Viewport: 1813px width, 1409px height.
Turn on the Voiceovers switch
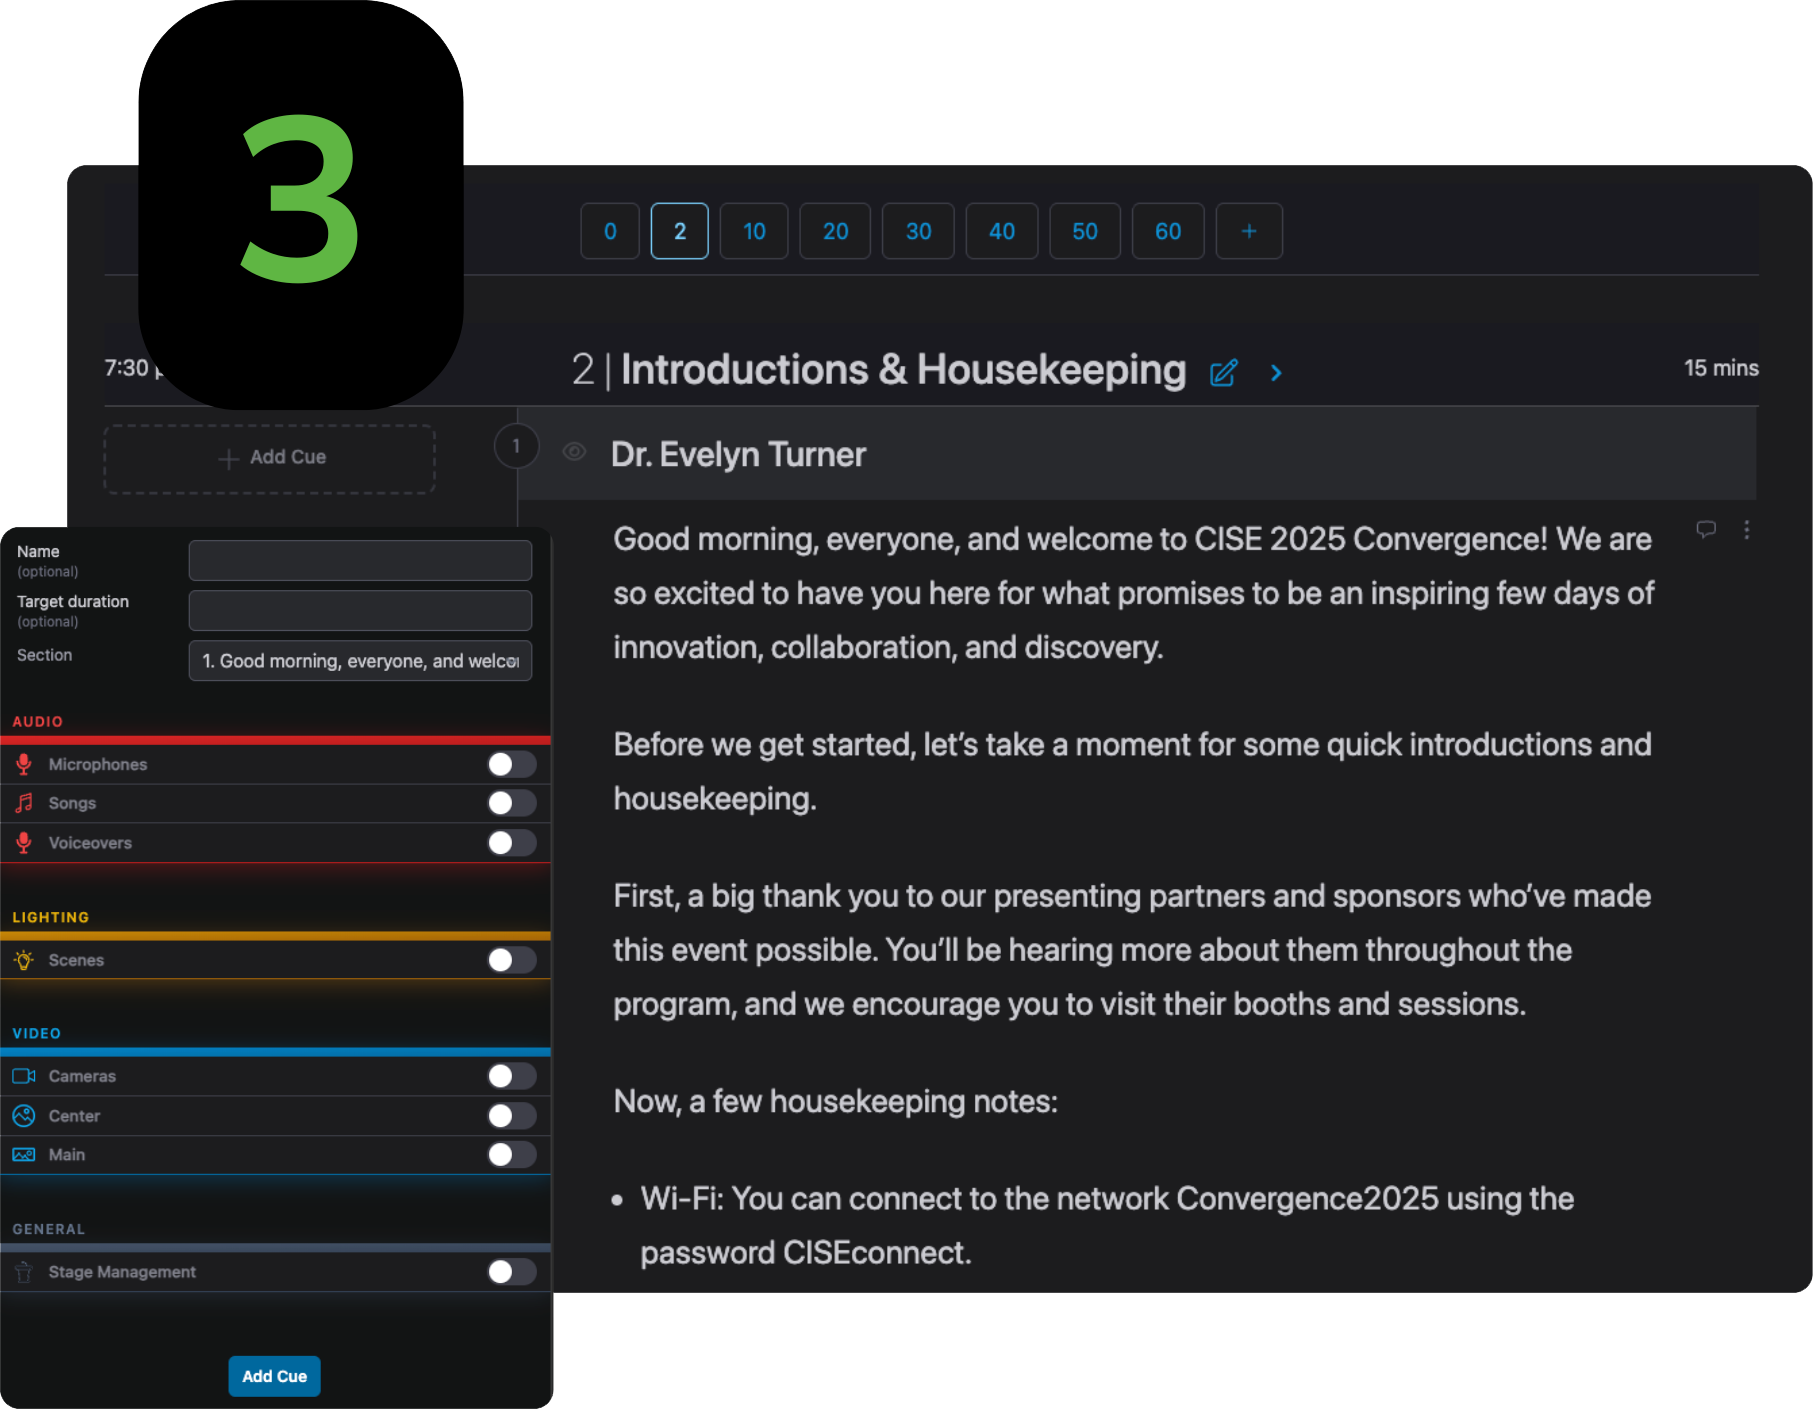(511, 843)
